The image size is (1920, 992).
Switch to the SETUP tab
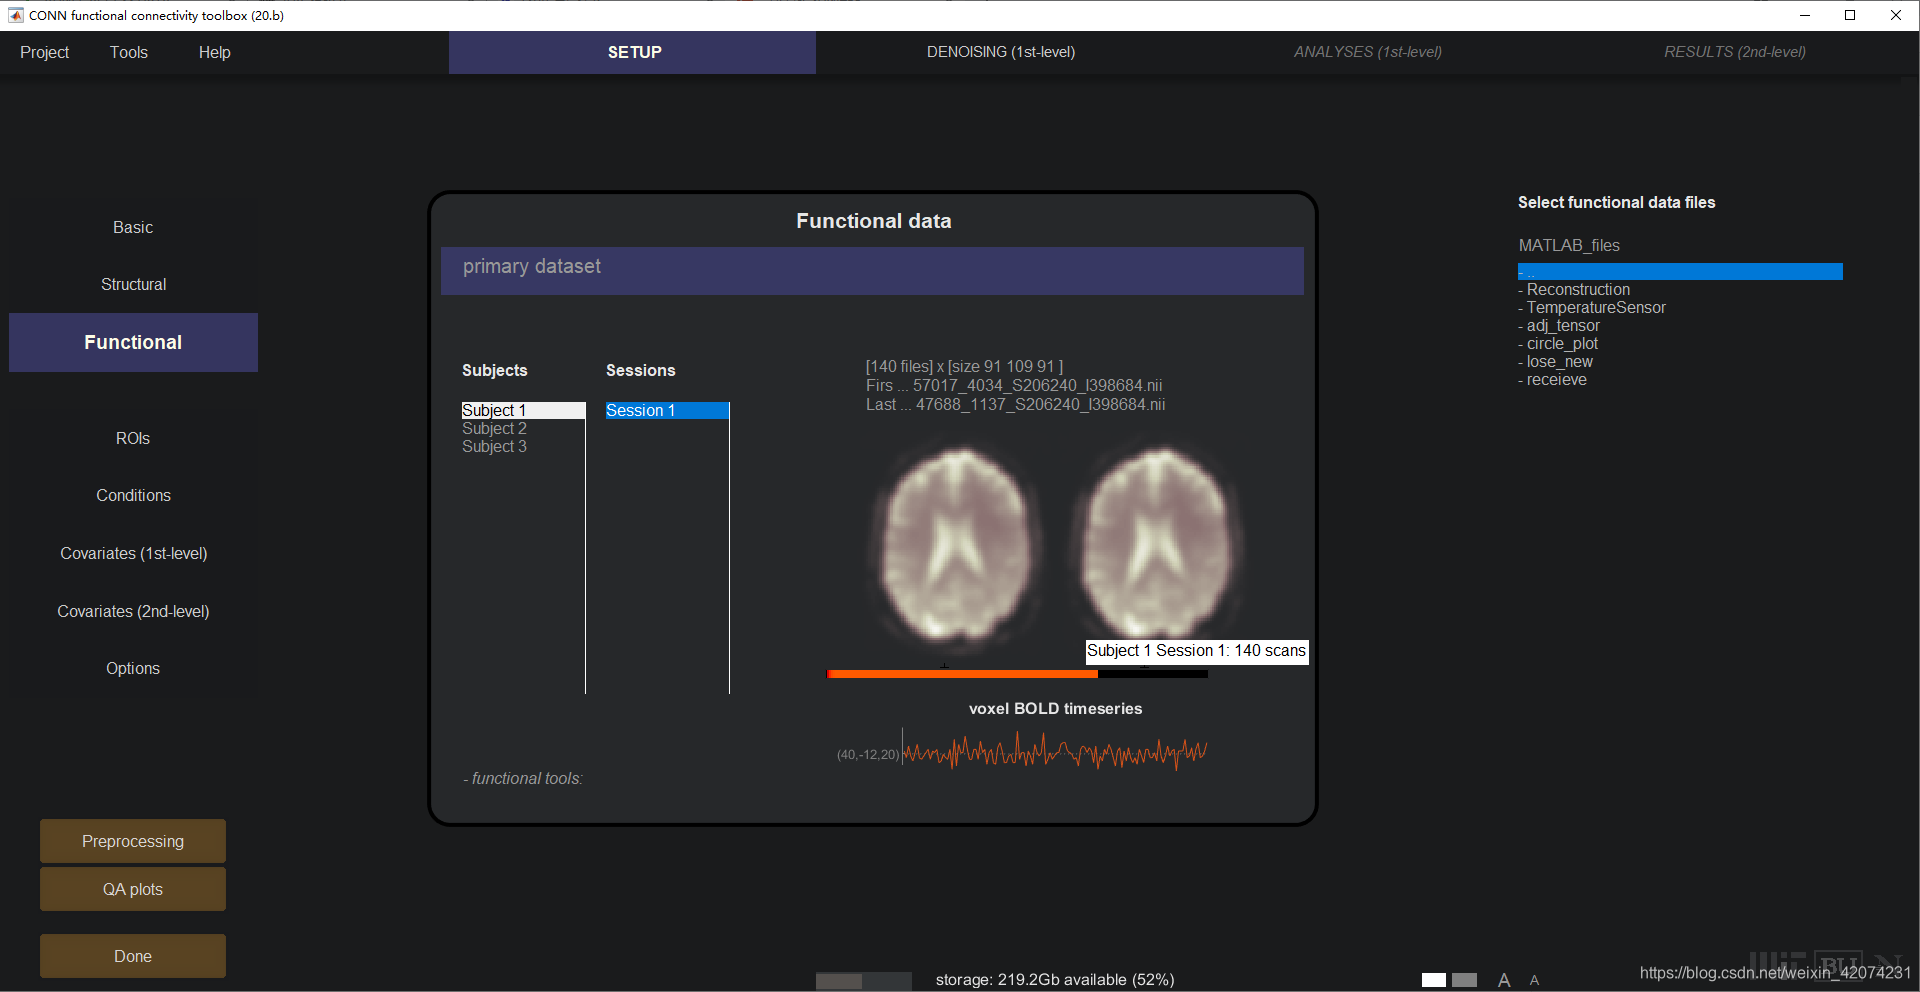pyautogui.click(x=633, y=52)
